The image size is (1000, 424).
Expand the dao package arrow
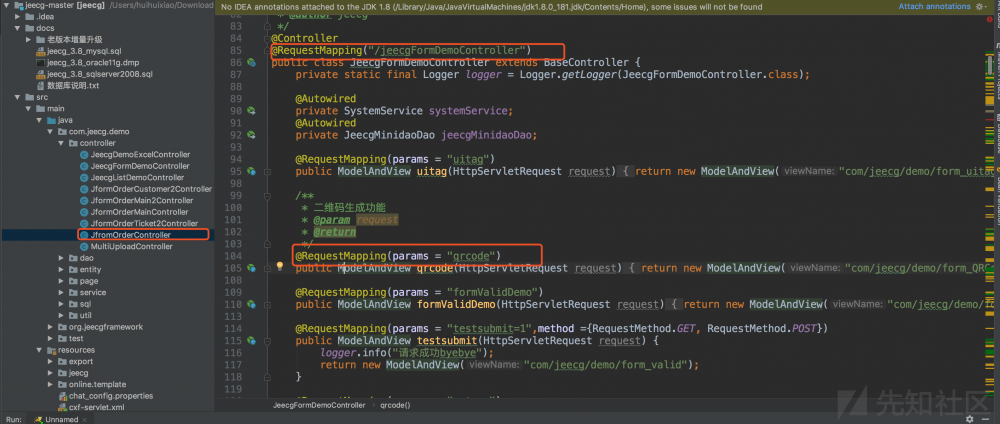tap(61, 258)
